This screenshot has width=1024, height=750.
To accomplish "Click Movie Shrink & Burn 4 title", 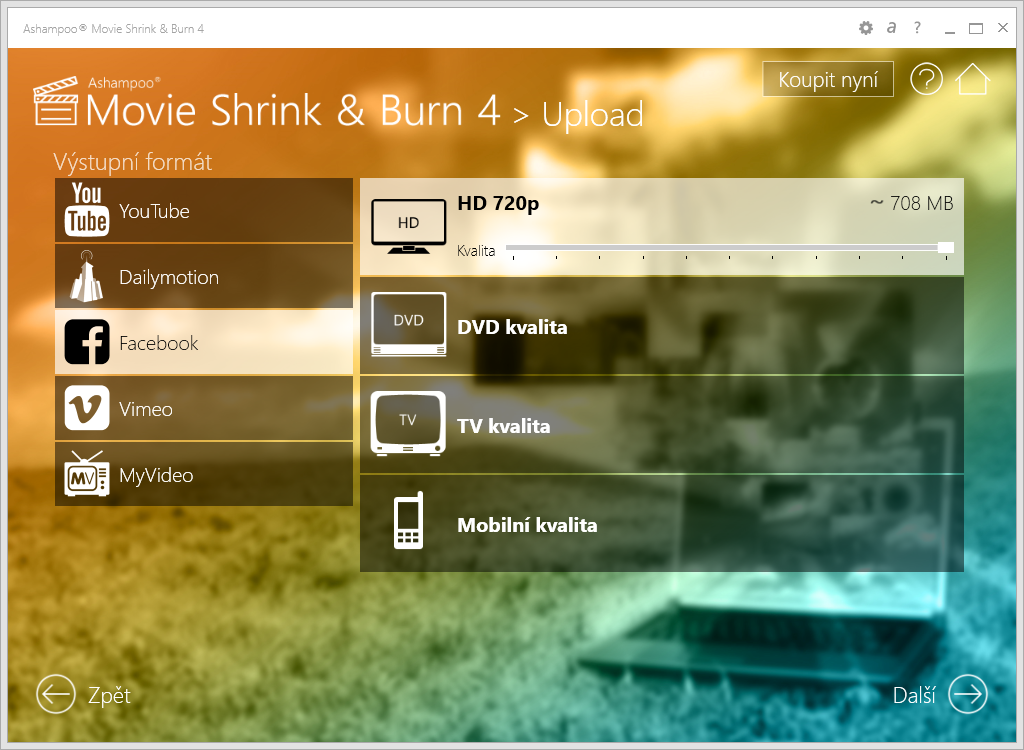I will click(x=293, y=110).
